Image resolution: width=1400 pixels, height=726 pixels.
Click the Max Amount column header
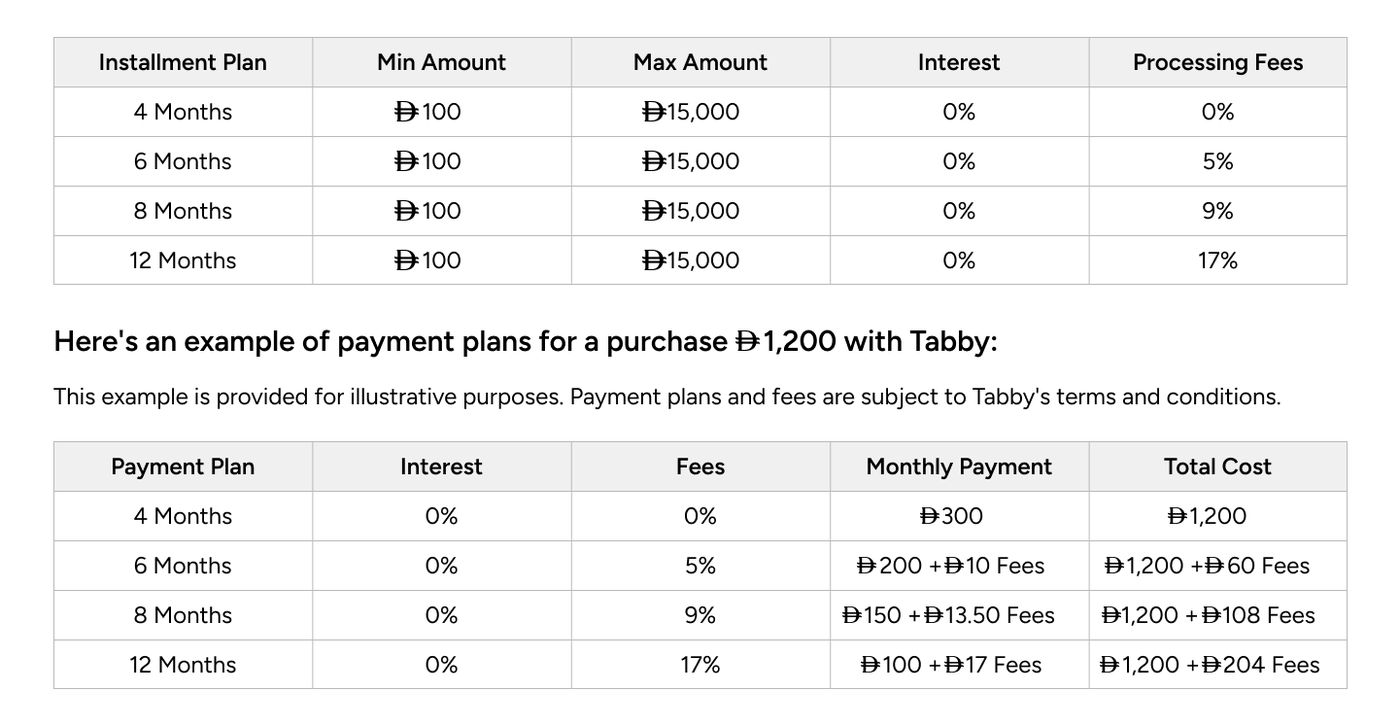(x=700, y=62)
